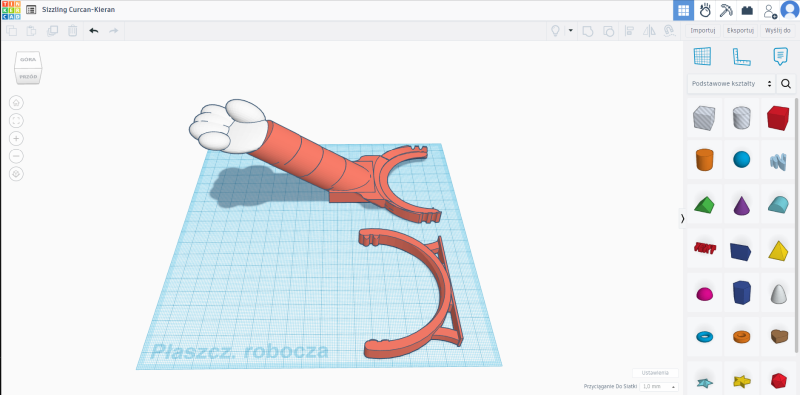Toggle show all hidden lightbulb

(x=555, y=31)
